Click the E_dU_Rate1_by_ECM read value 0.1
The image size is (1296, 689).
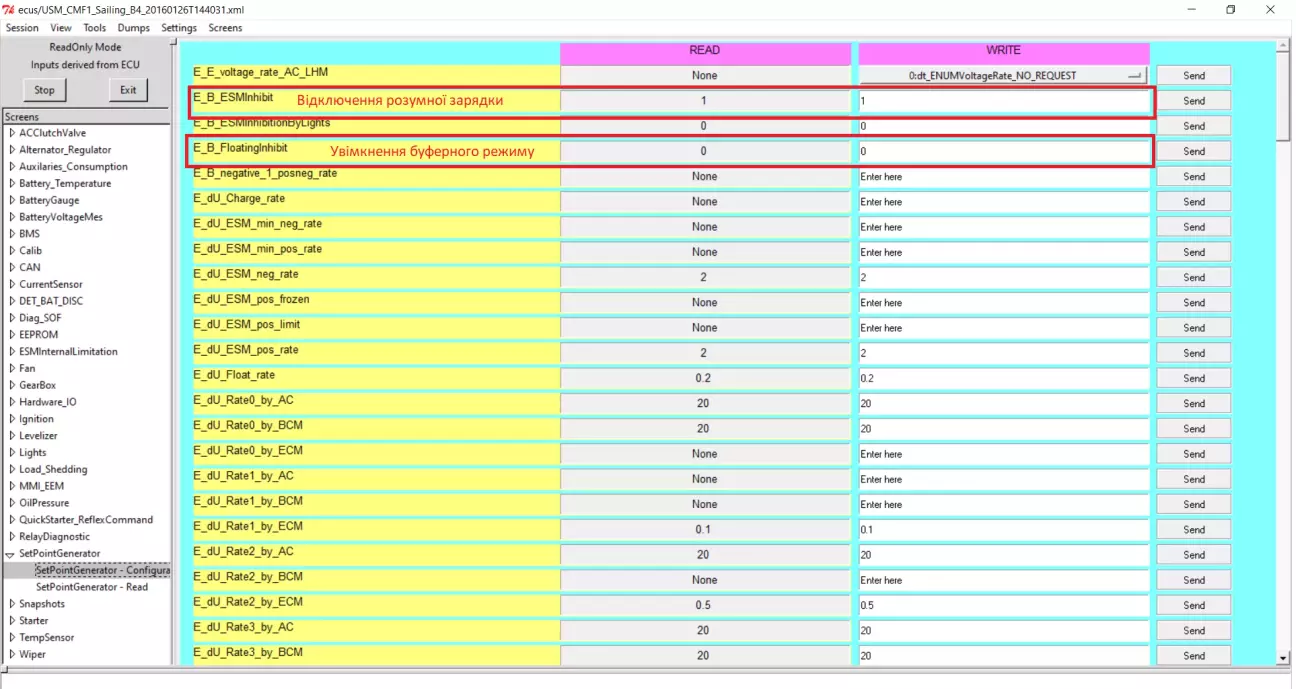(704, 529)
